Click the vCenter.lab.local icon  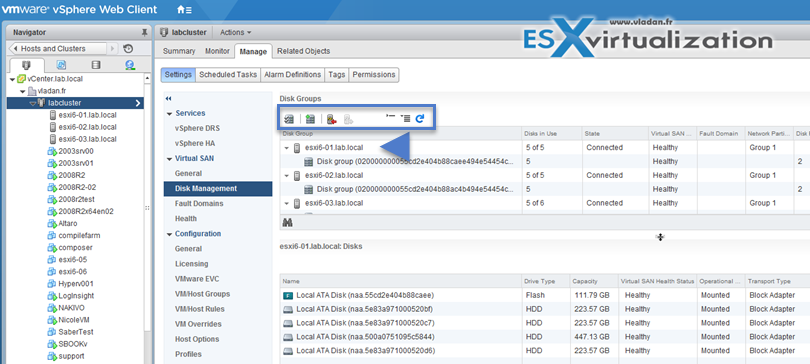tap(21, 79)
